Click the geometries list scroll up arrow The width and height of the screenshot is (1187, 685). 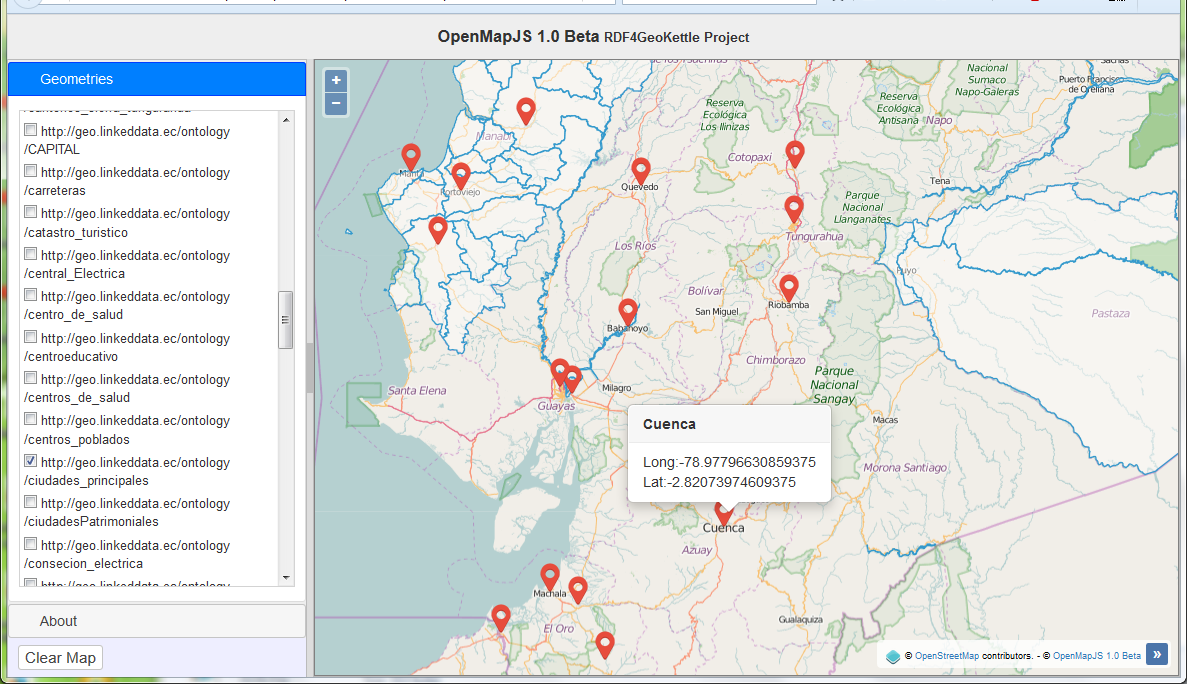(286, 120)
